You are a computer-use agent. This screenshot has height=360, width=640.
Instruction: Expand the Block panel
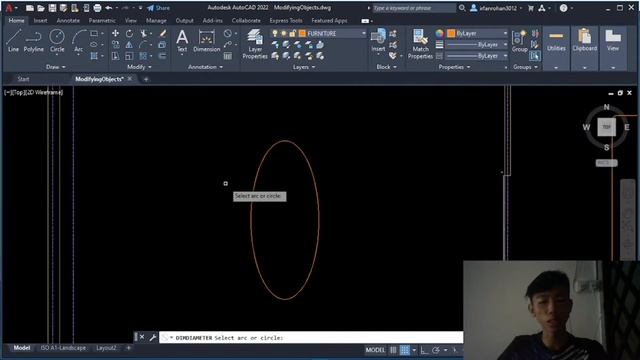point(386,67)
